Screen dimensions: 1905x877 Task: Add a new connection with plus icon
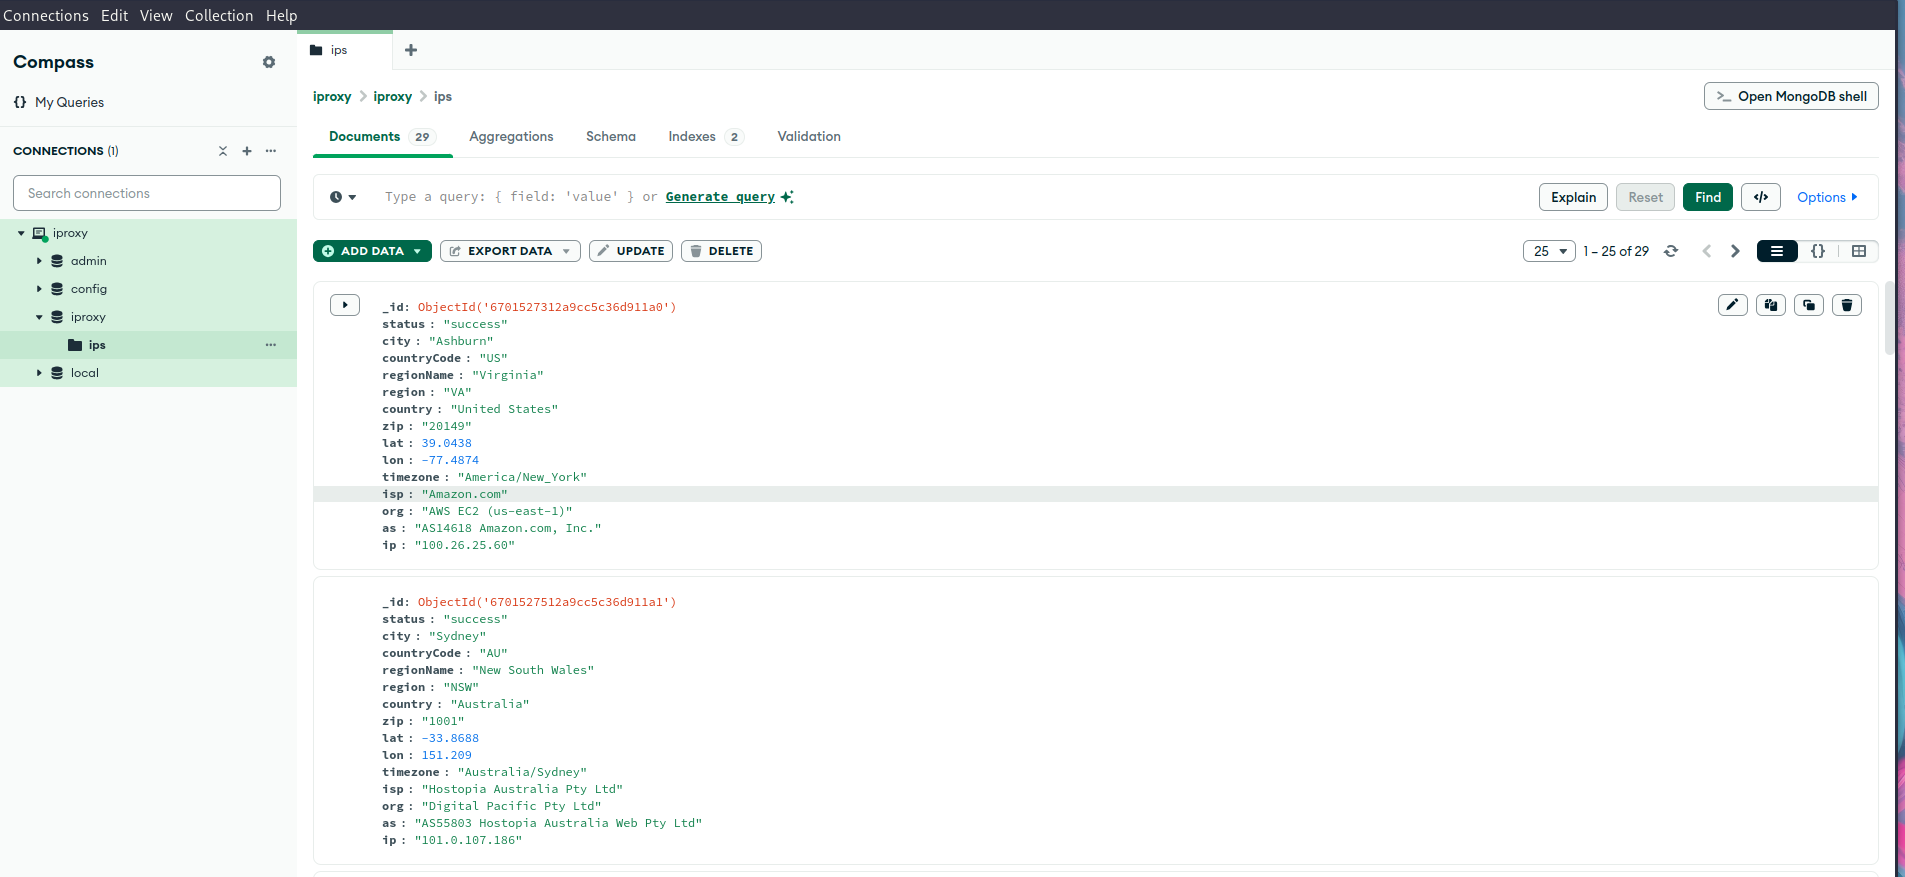tap(247, 151)
